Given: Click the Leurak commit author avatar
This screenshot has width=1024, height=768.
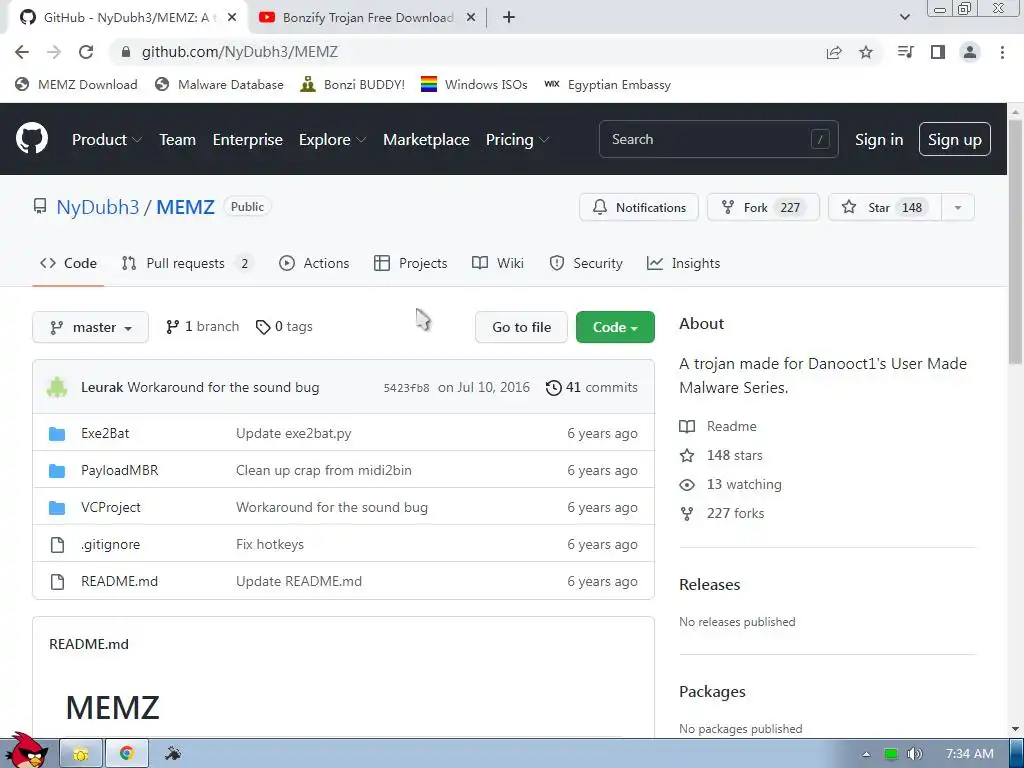Looking at the screenshot, I should pyautogui.click(x=57, y=387).
